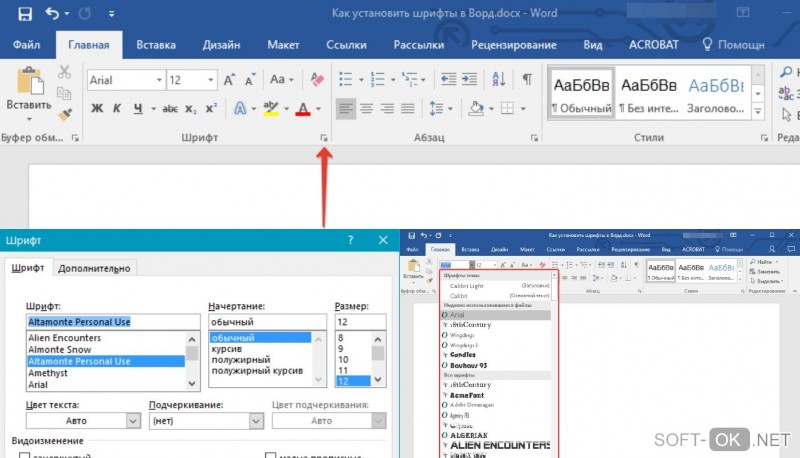Image resolution: width=800 pixels, height=458 pixels.
Task: Click the line spacing icon
Action: [x=436, y=108]
